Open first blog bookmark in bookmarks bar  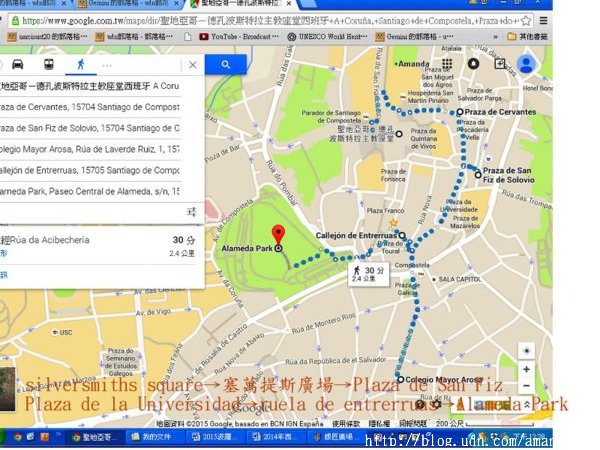48,37
